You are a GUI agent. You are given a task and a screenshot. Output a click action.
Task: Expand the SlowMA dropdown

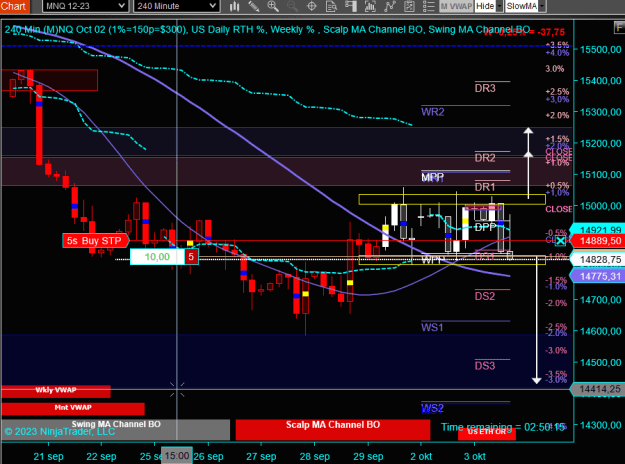[542, 6]
